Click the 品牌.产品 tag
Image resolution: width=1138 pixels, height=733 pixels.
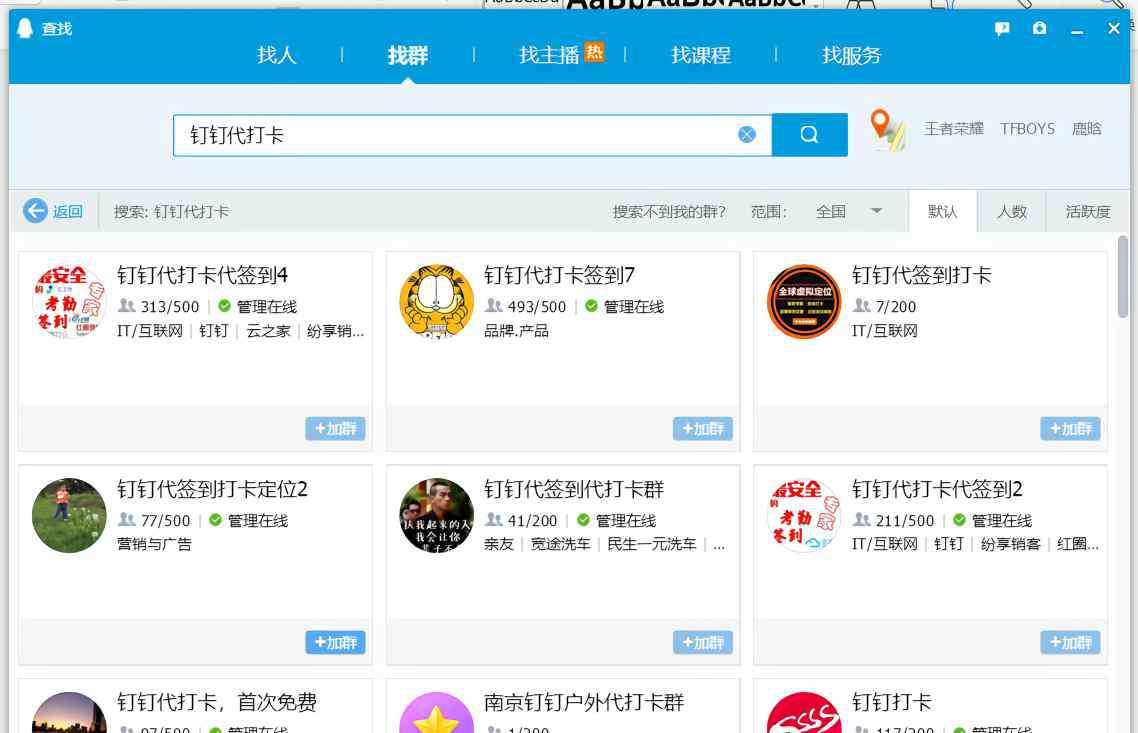click(x=516, y=331)
